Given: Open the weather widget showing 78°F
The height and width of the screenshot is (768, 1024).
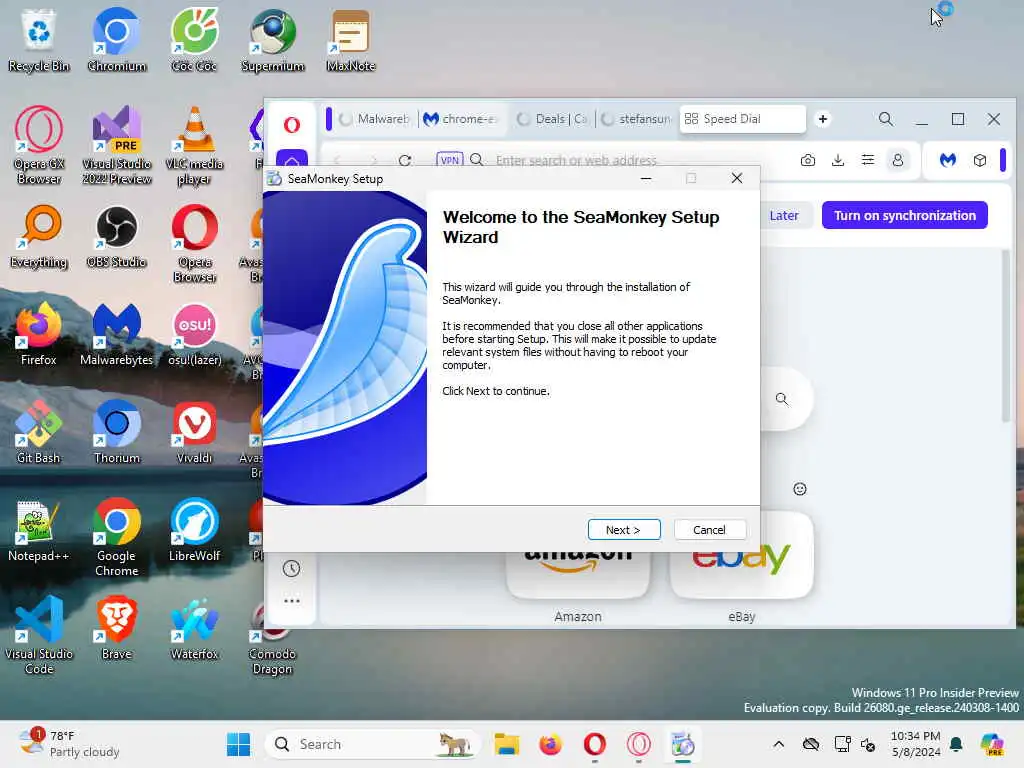Looking at the screenshot, I should coord(69,744).
